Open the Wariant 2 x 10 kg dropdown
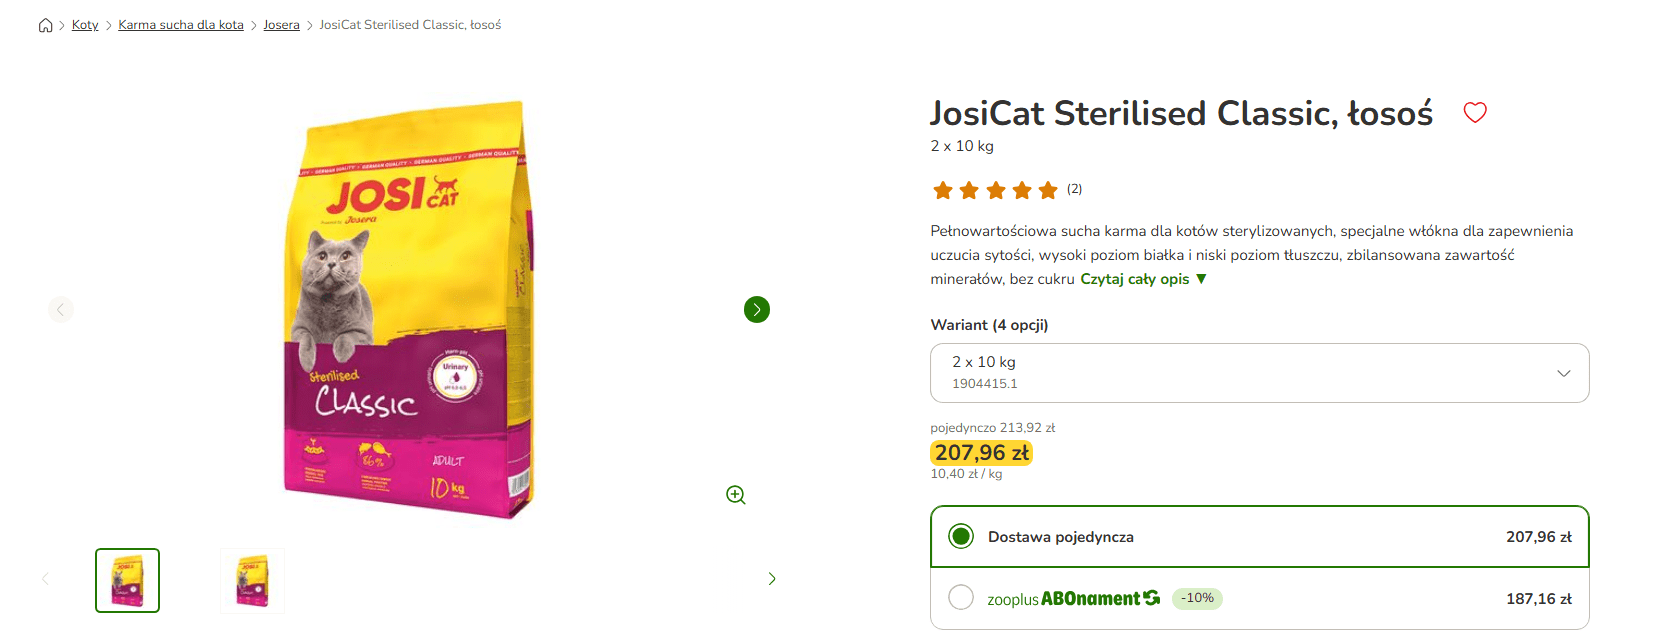The image size is (1657, 635). (x=1259, y=373)
